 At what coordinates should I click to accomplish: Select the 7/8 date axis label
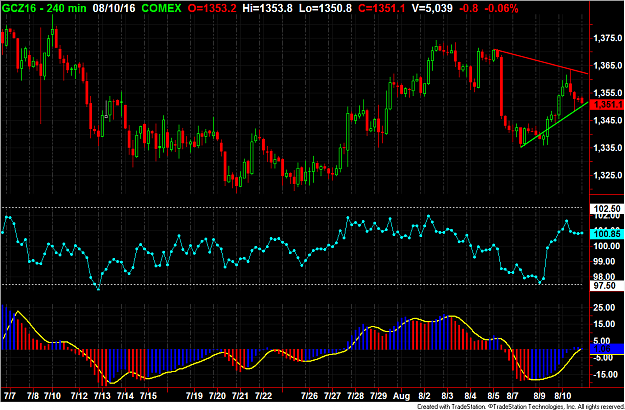click(x=33, y=397)
